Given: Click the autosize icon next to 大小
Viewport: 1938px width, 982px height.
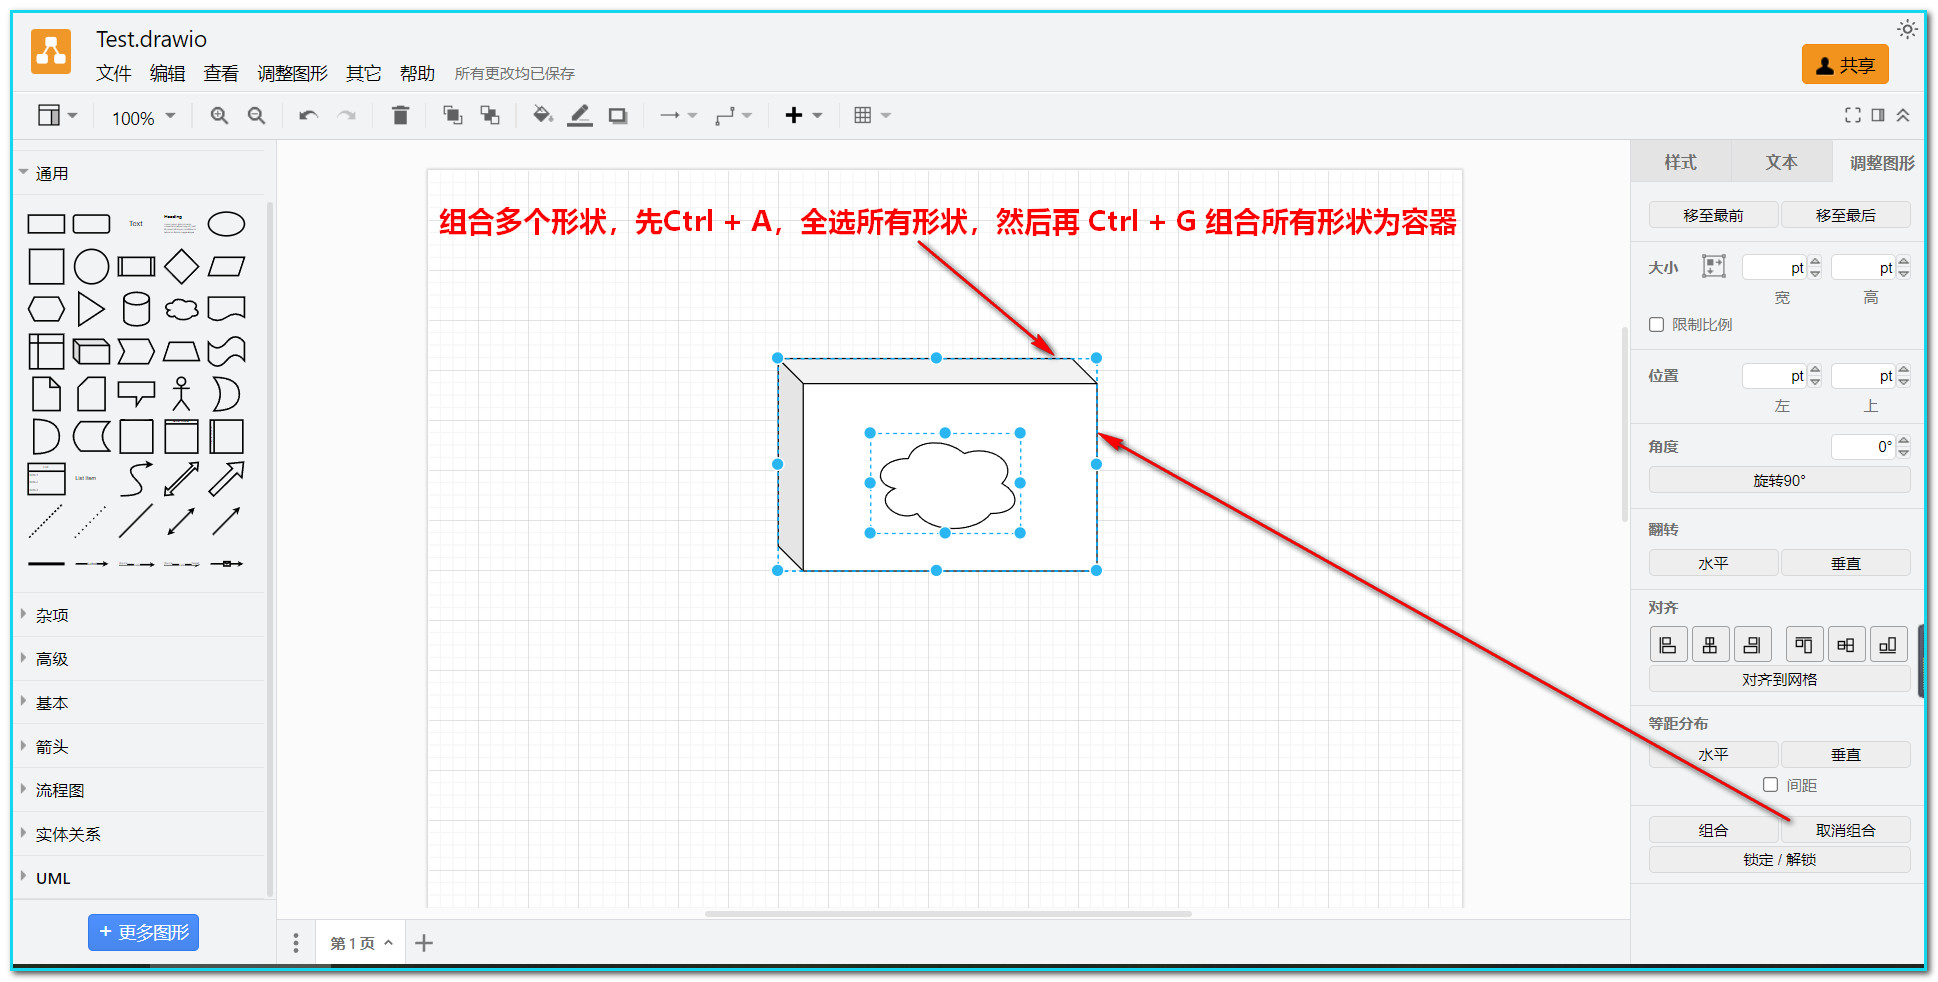Looking at the screenshot, I should point(1714,266).
